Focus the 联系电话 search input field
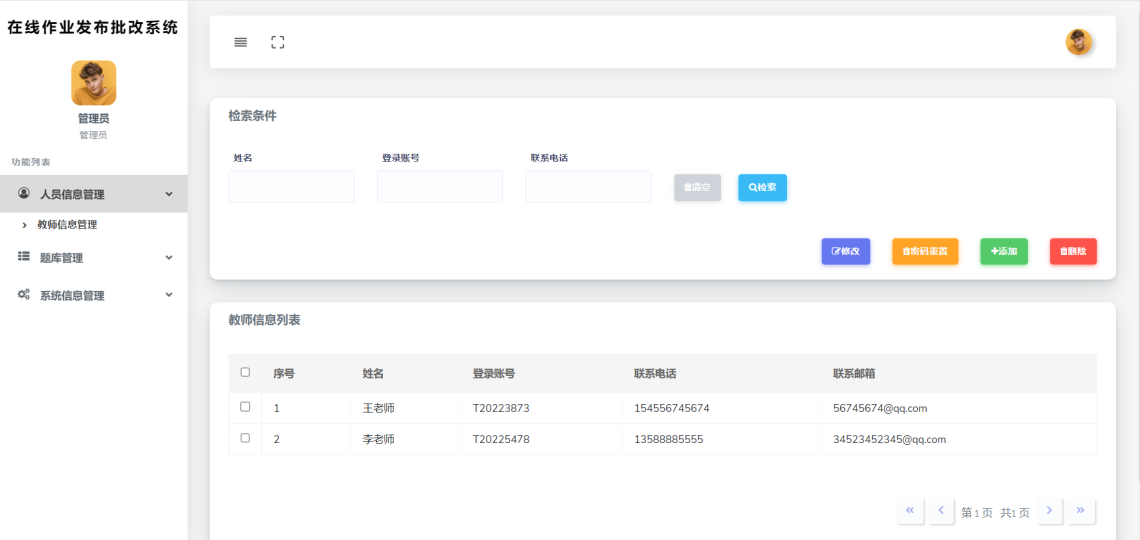The height and width of the screenshot is (540, 1140). click(588, 187)
